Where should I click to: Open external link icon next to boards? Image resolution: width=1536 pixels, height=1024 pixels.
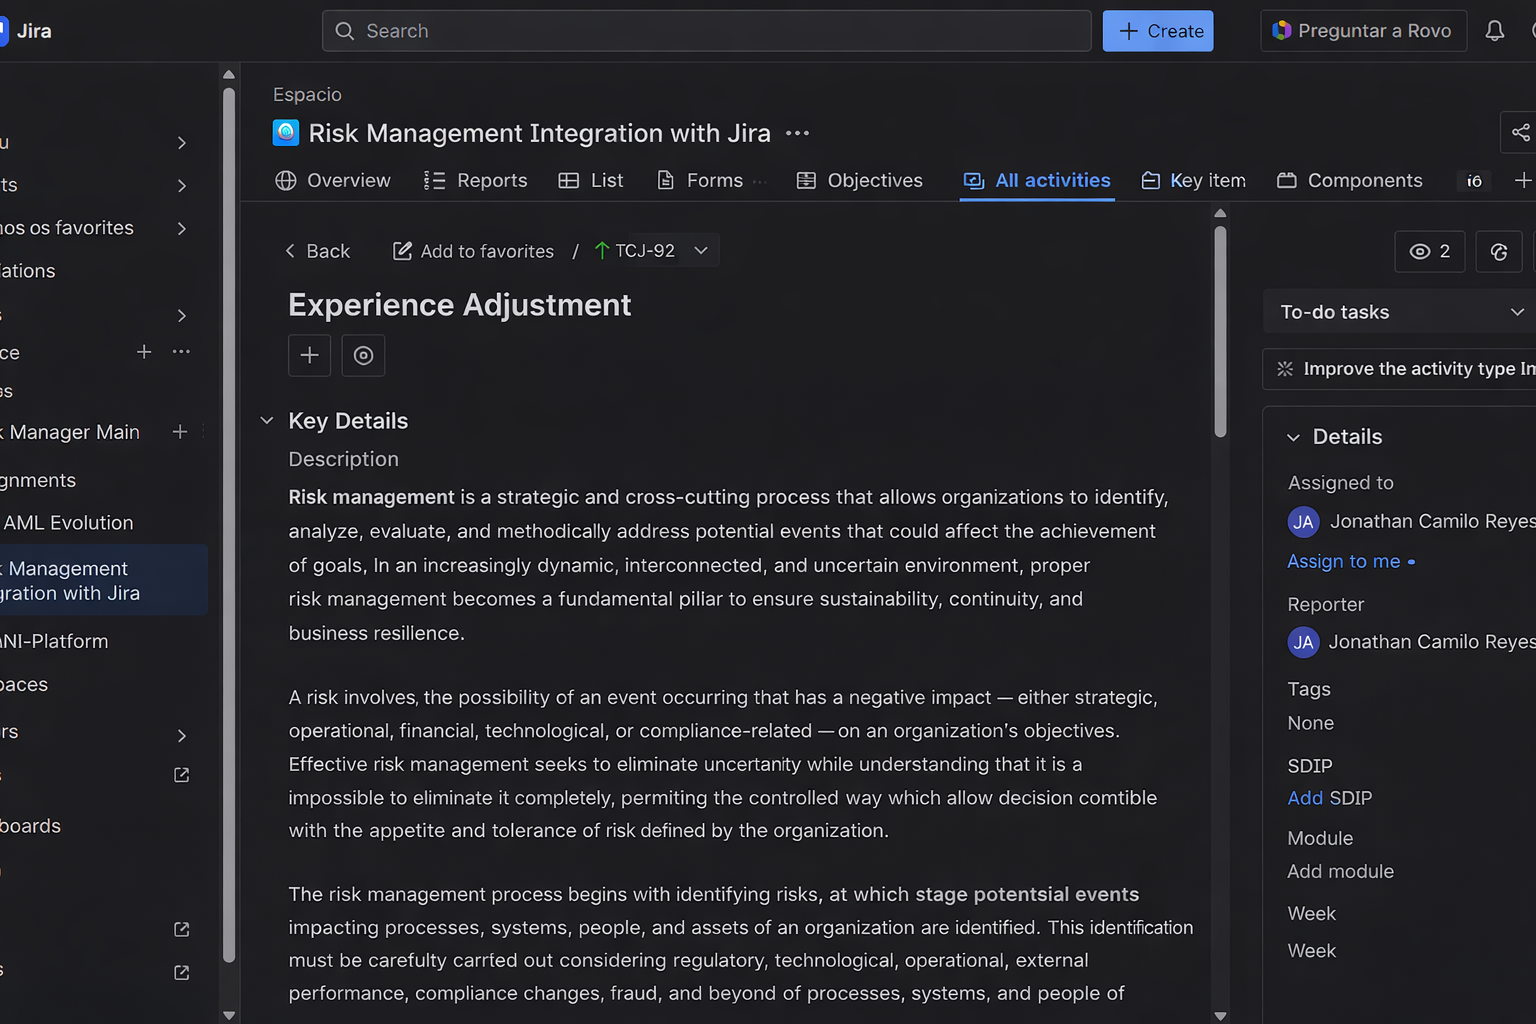(181, 775)
